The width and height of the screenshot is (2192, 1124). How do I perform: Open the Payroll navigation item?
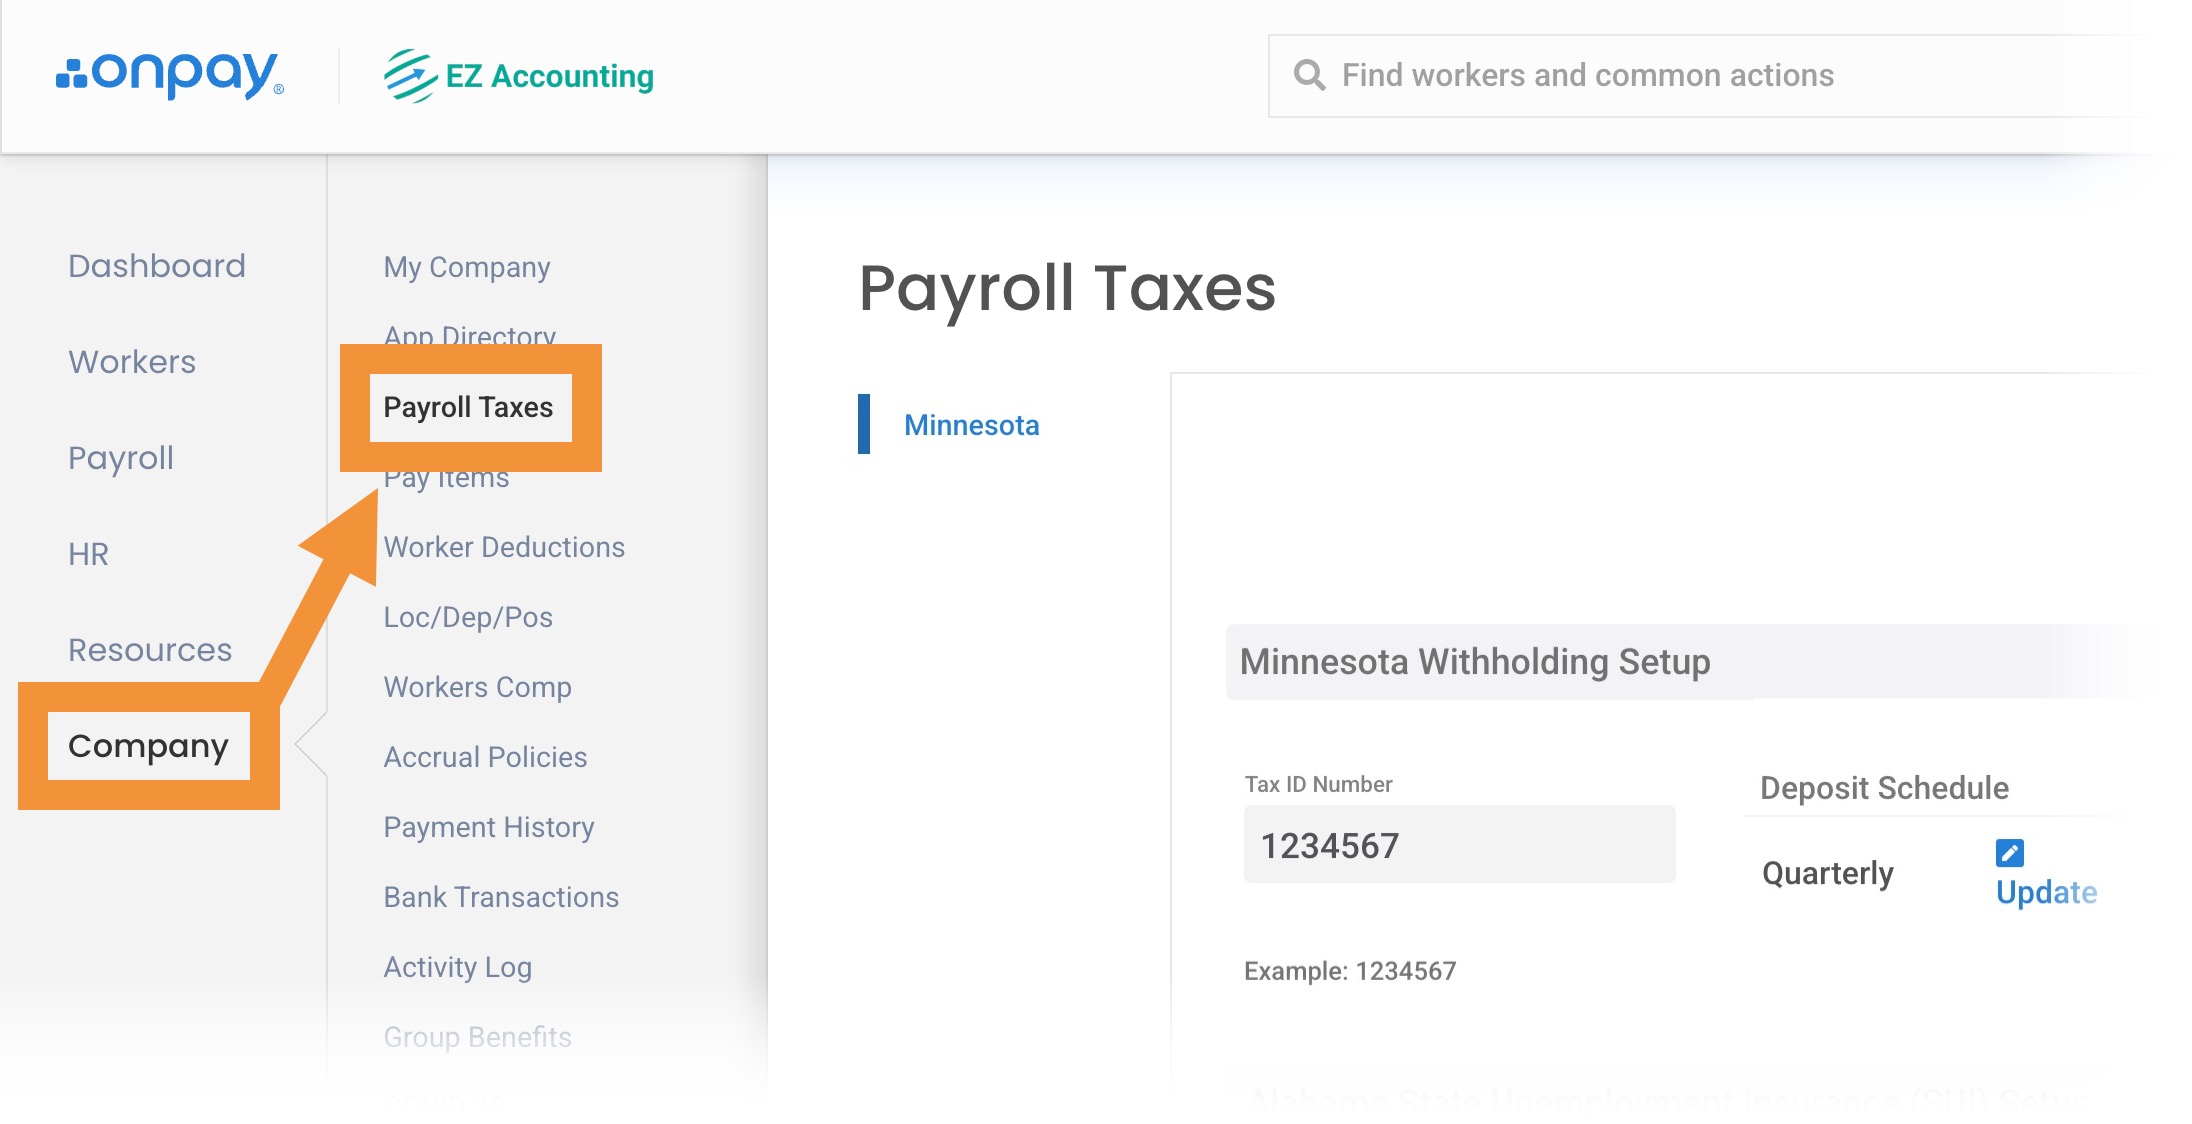tap(121, 458)
